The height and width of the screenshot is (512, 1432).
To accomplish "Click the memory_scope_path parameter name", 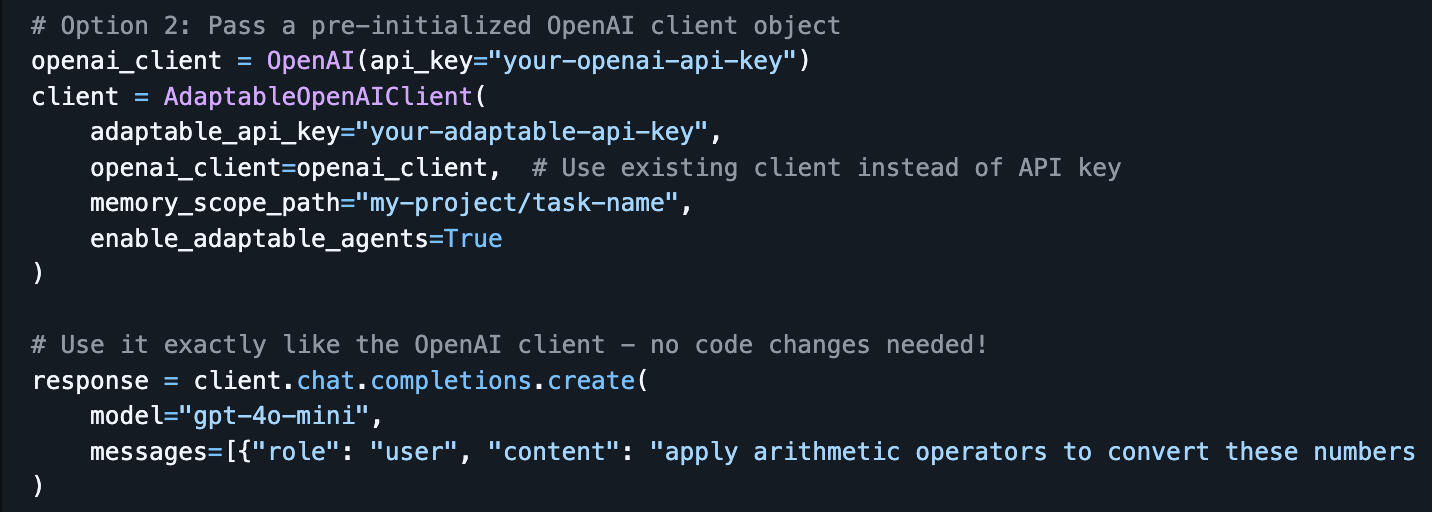I will point(214,204).
